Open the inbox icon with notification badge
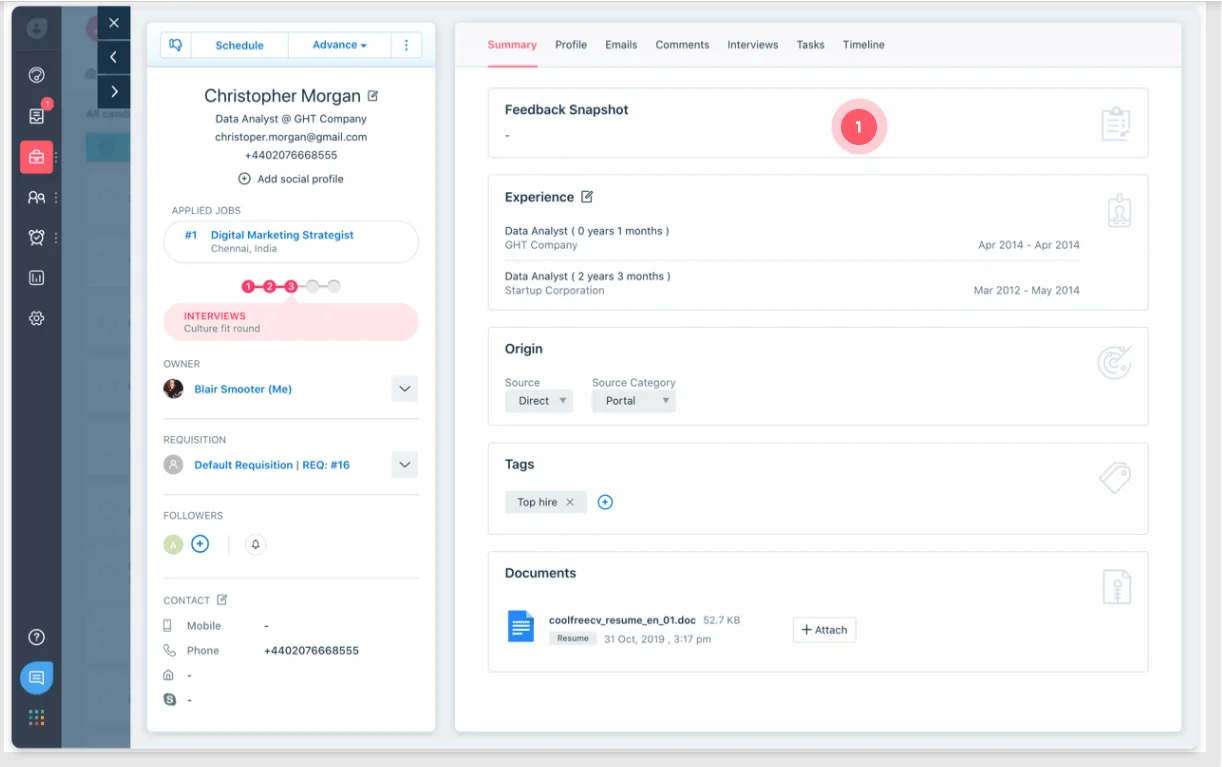This screenshot has width=1222, height=767. click(x=37, y=116)
